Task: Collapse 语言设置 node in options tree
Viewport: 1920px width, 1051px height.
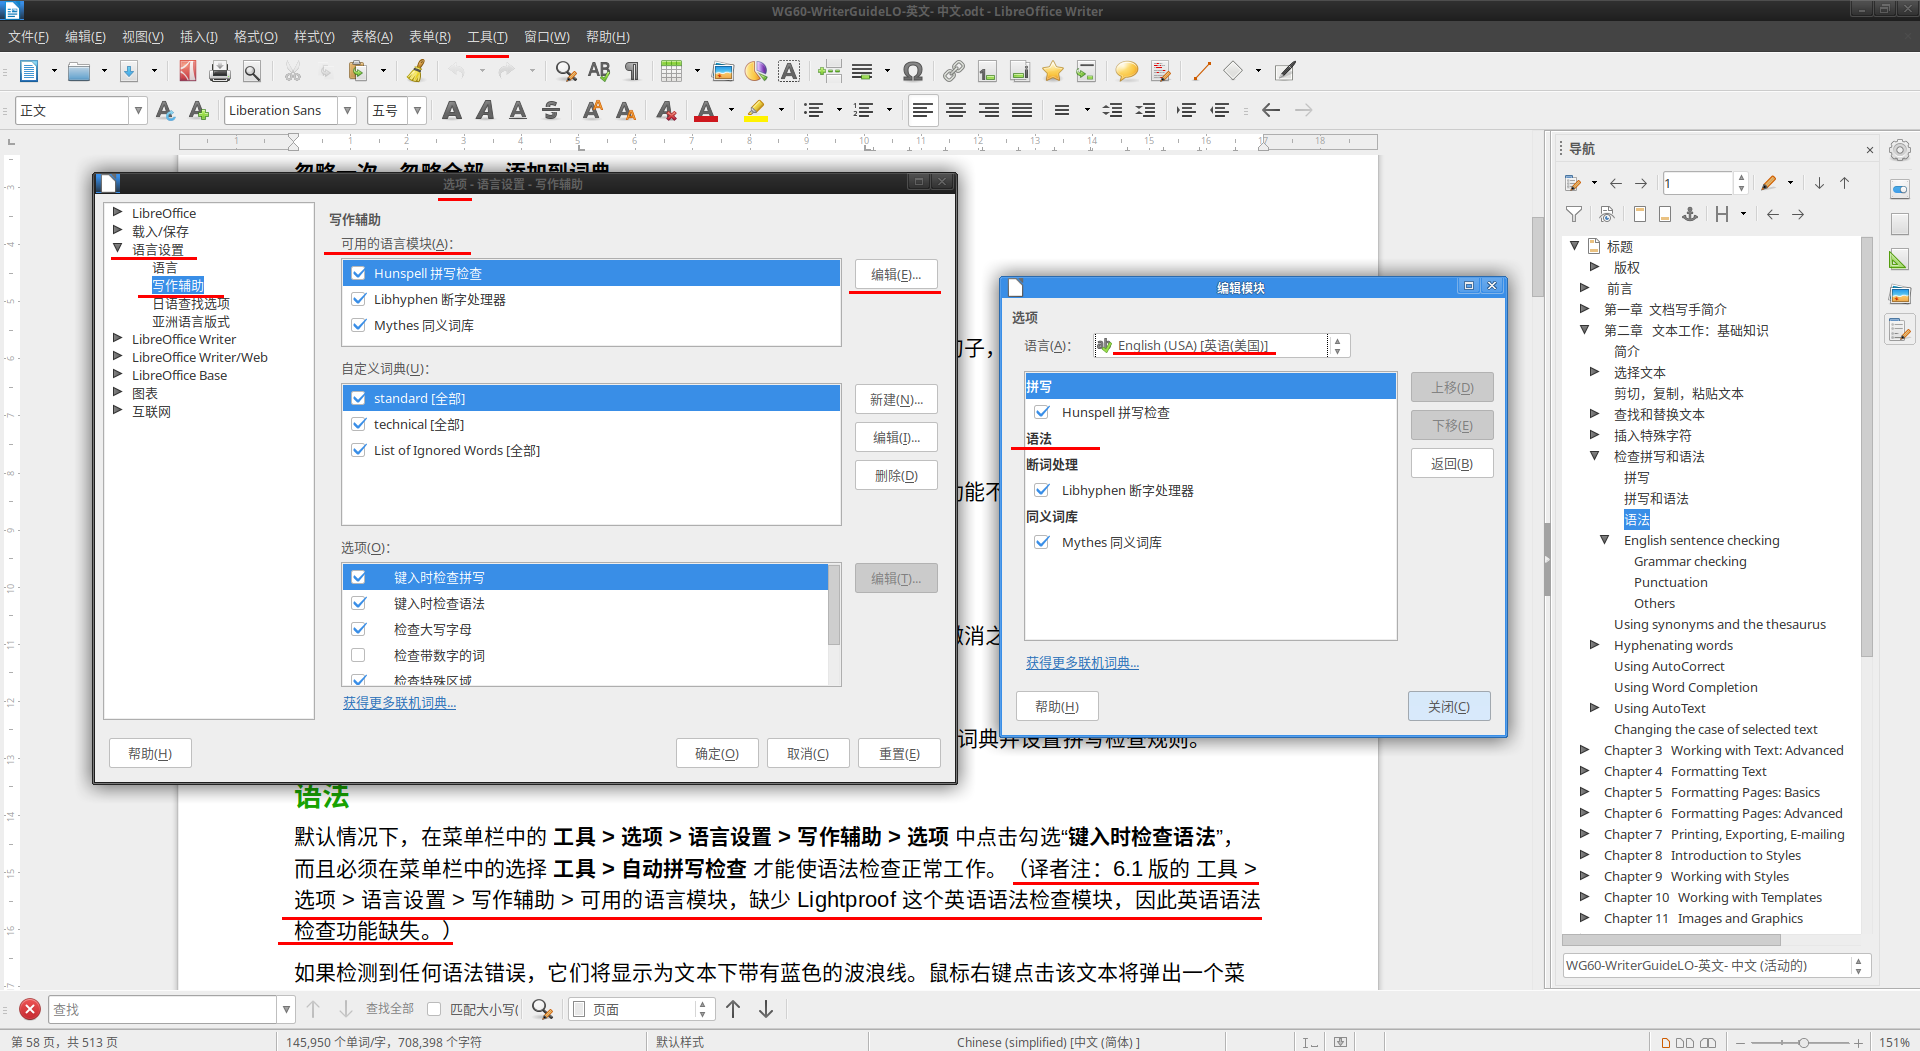Action: click(x=118, y=249)
